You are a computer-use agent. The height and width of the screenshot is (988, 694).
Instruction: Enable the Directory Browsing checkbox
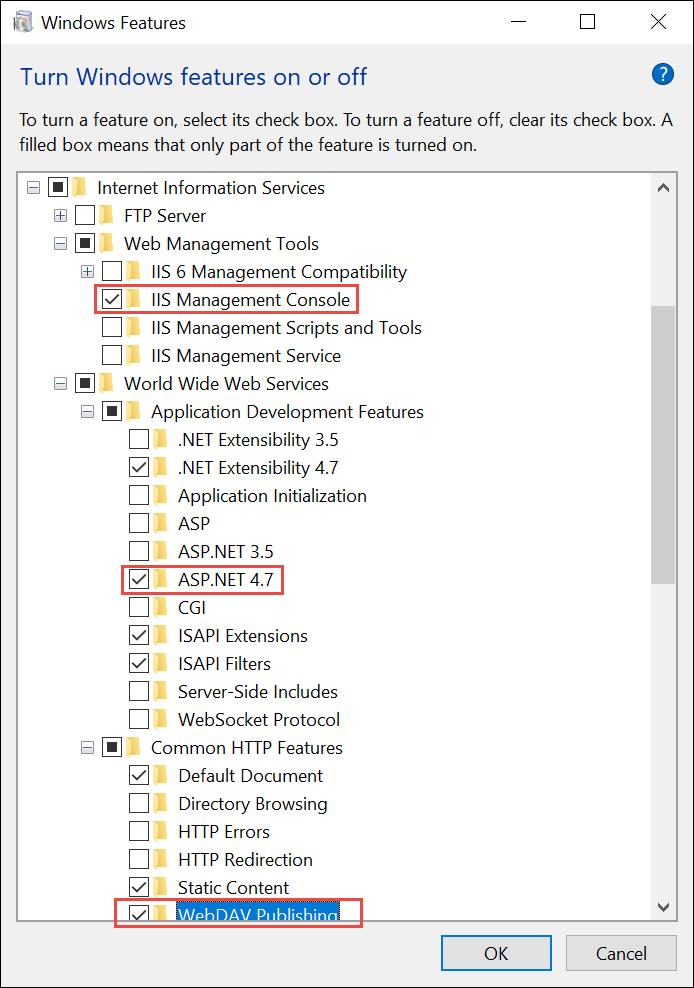(x=139, y=804)
